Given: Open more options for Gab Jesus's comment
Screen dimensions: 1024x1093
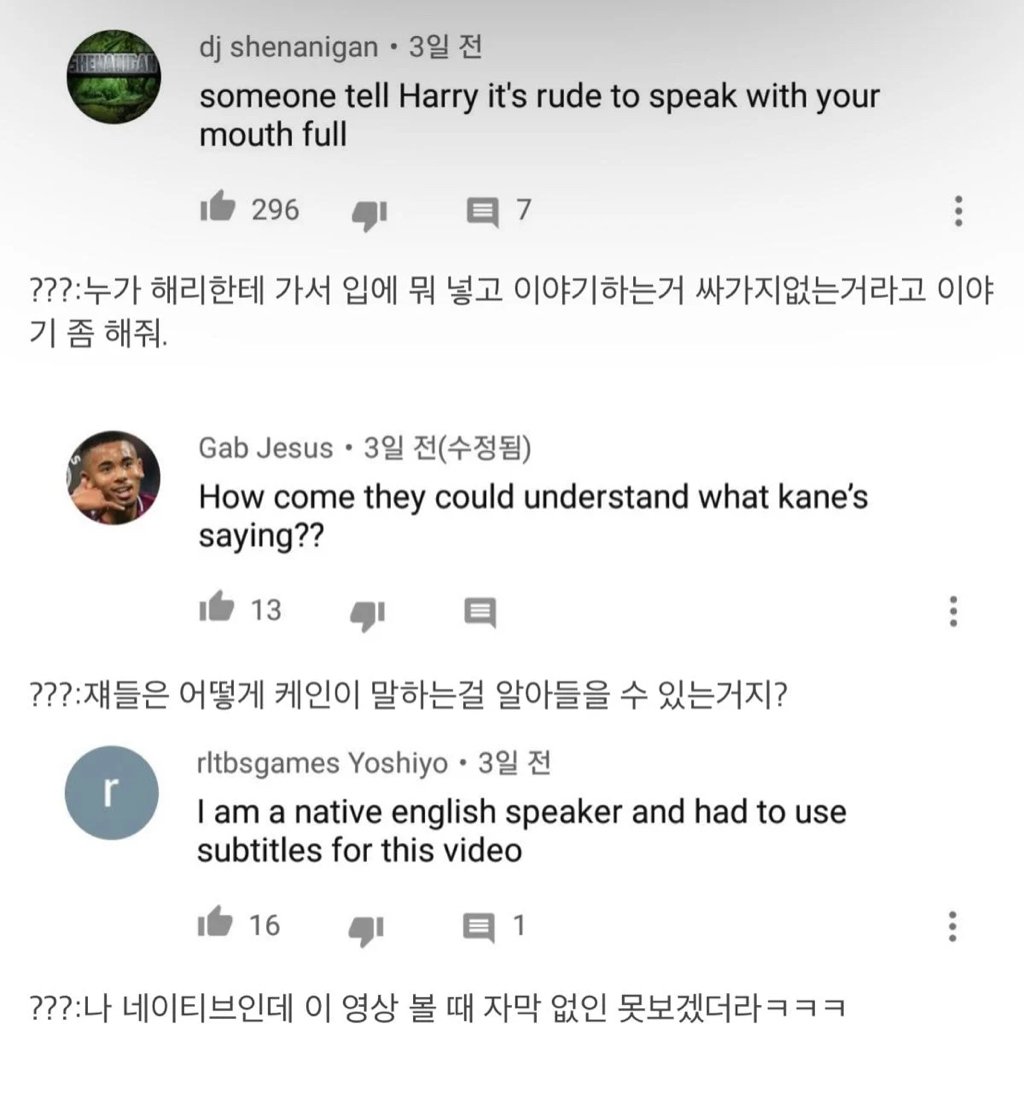Looking at the screenshot, I should coord(954,610).
